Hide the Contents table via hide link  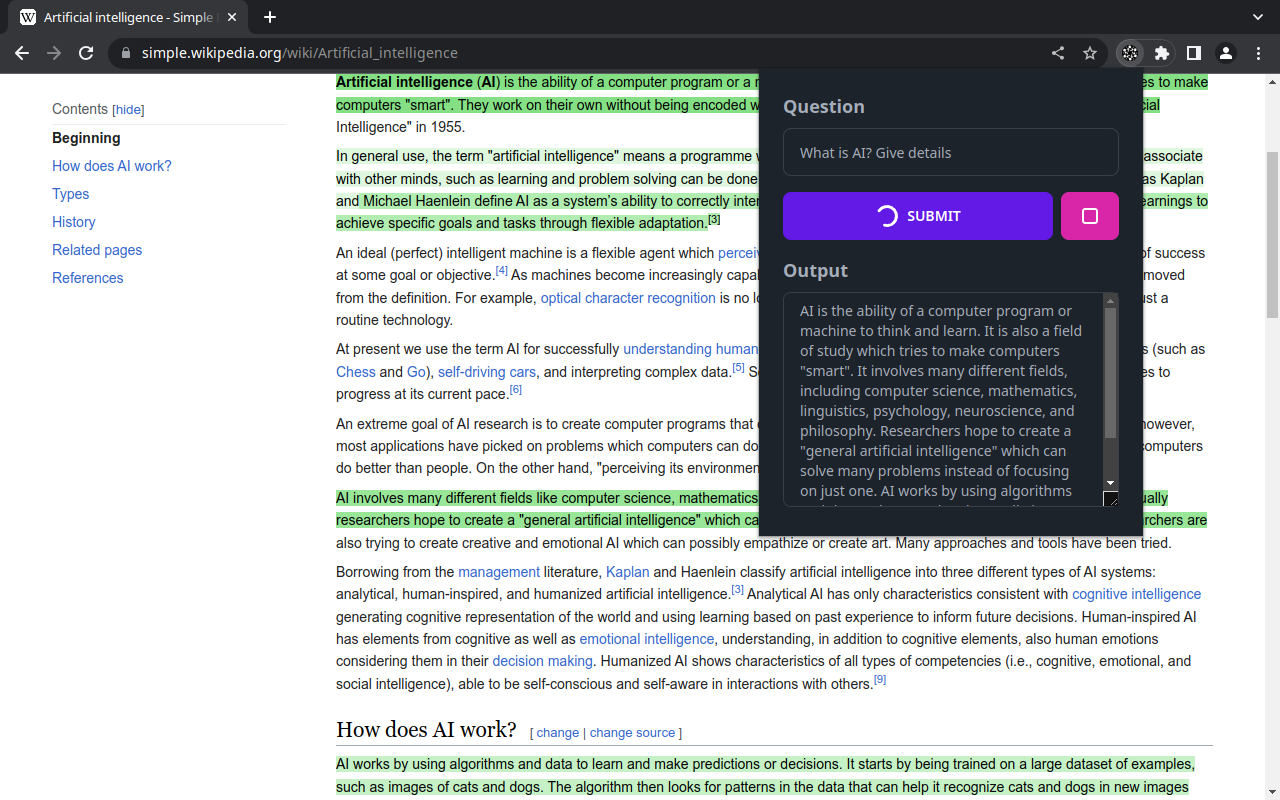(x=128, y=110)
